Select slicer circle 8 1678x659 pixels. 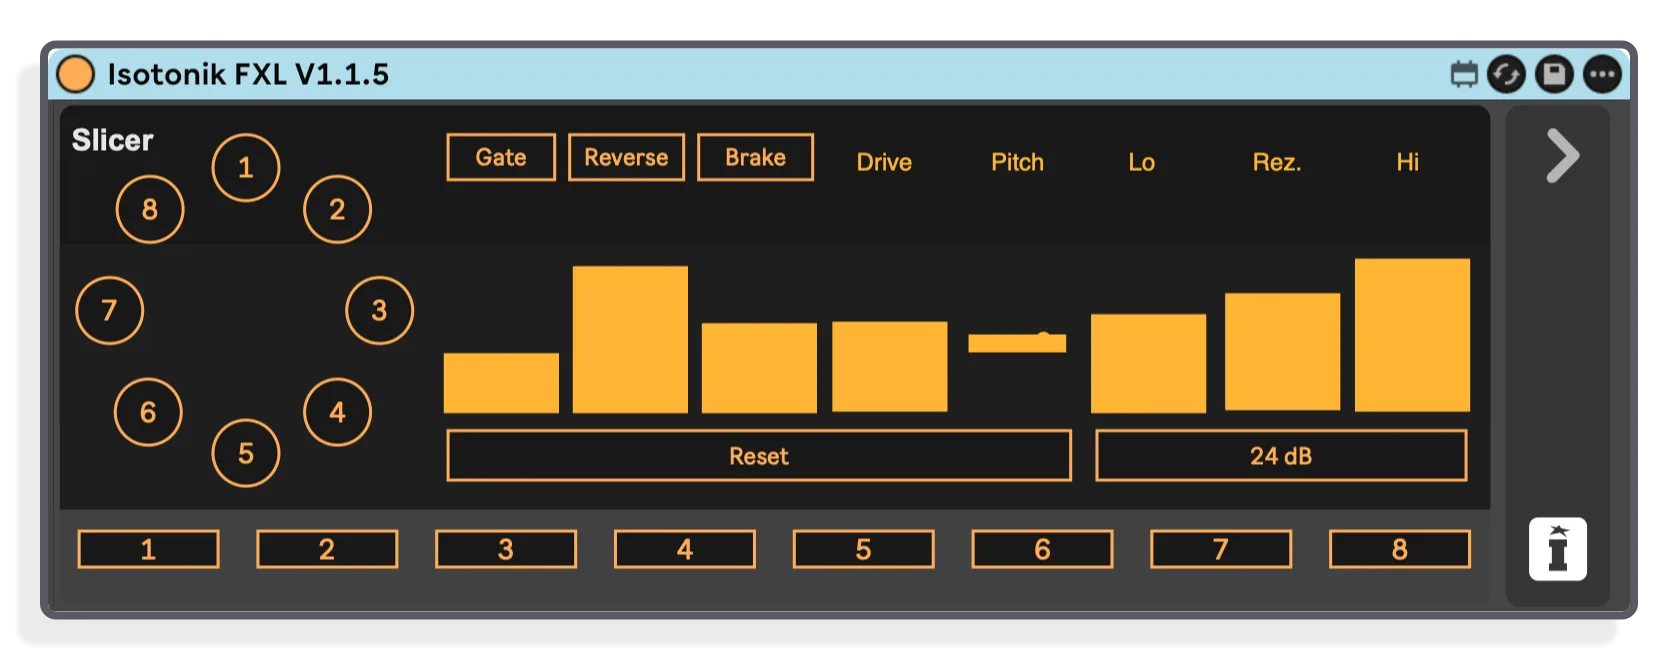(x=150, y=209)
